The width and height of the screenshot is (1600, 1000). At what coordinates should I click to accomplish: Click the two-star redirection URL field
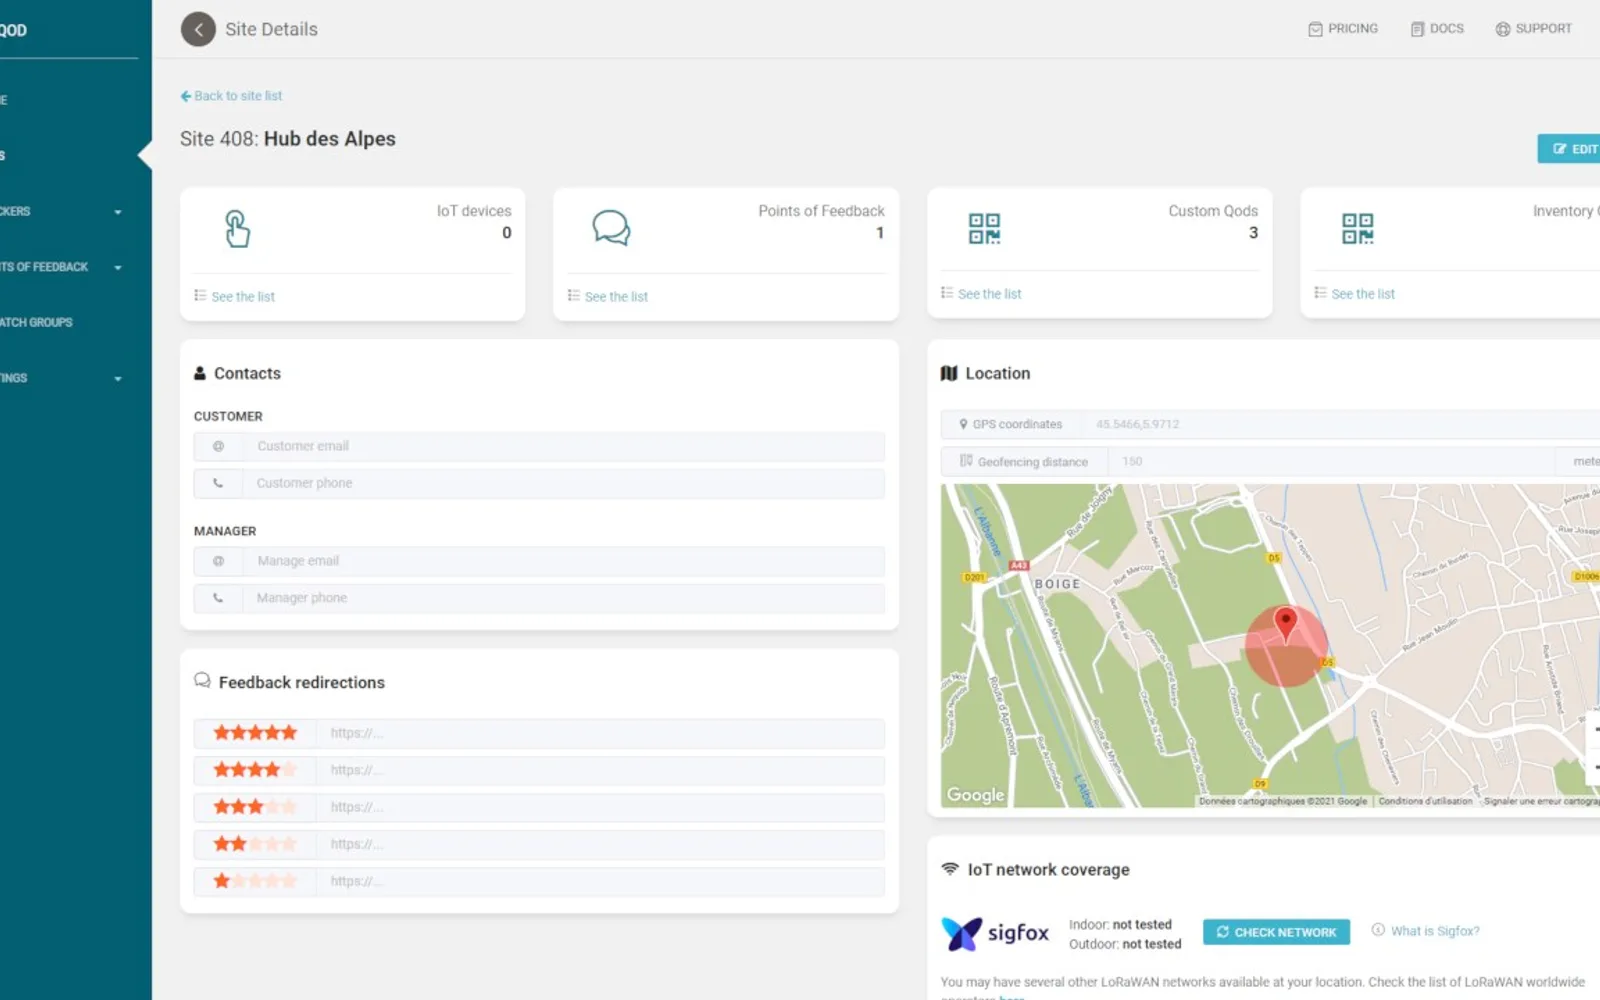pyautogui.click(x=600, y=844)
